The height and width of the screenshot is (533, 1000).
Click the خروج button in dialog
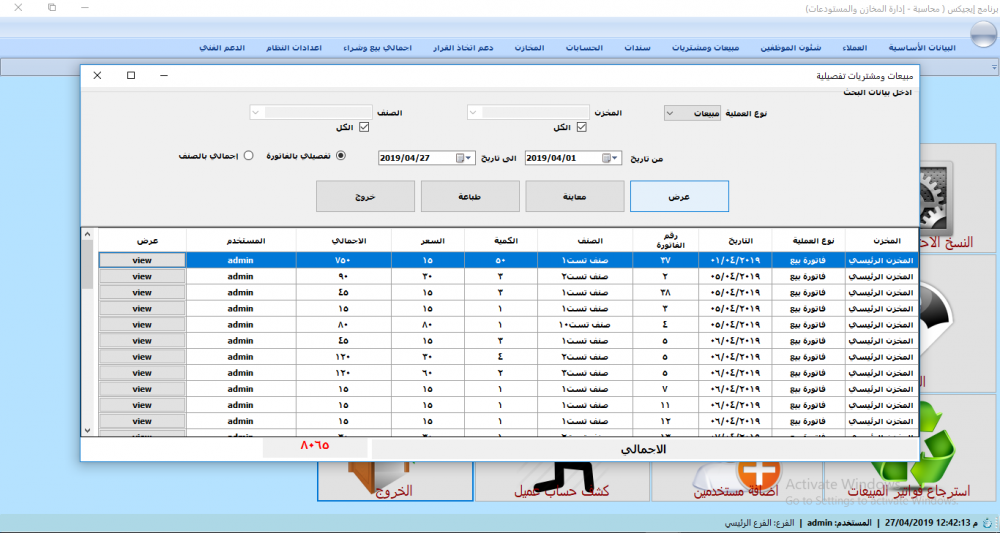click(365, 196)
